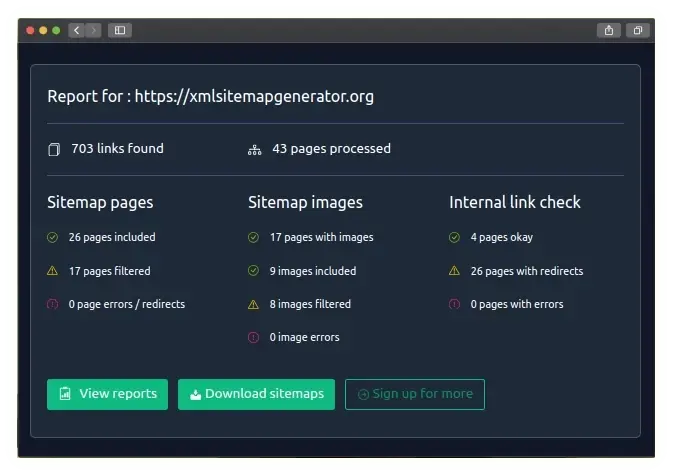Click warning icon for 26 pages with redirects
Screen dimensions: 673x476
click(454, 271)
